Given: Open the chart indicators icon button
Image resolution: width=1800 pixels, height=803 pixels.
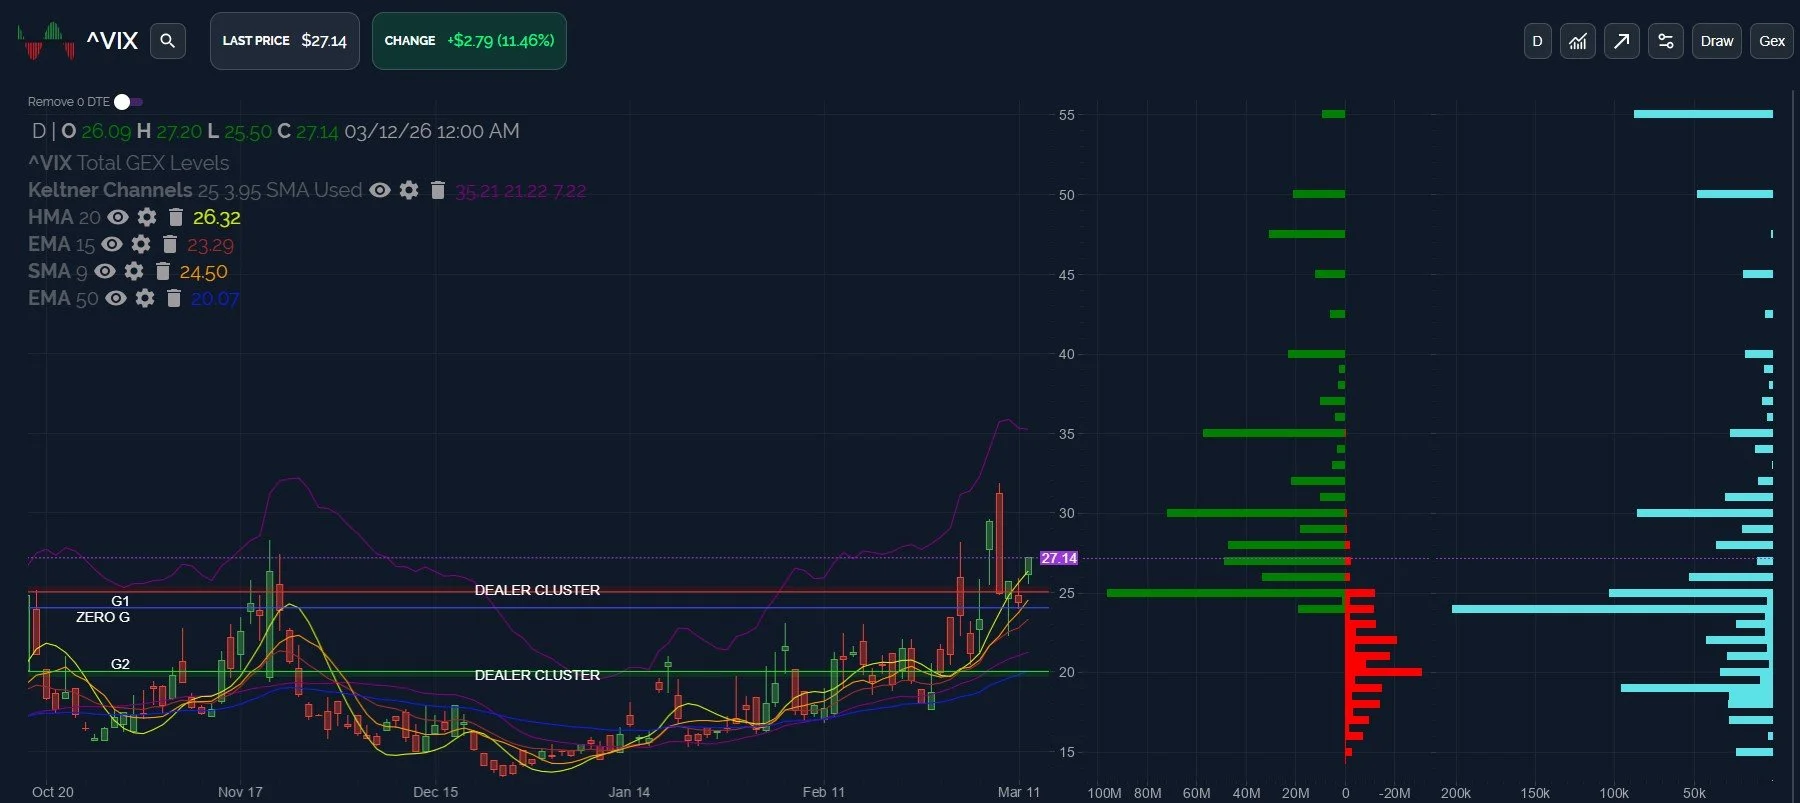Looking at the screenshot, I should point(1578,41).
